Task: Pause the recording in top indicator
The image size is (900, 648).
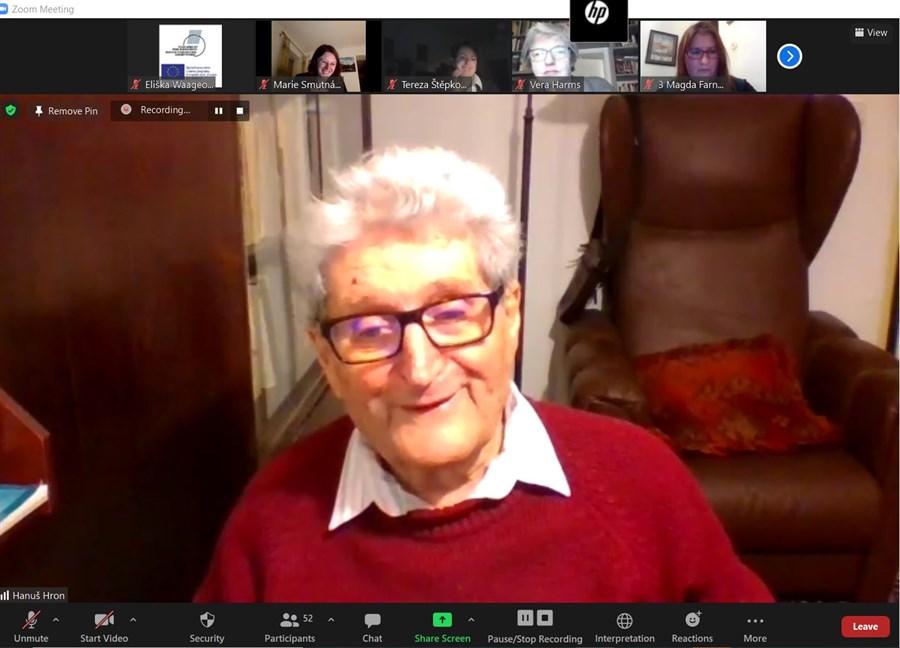Action: [x=218, y=110]
